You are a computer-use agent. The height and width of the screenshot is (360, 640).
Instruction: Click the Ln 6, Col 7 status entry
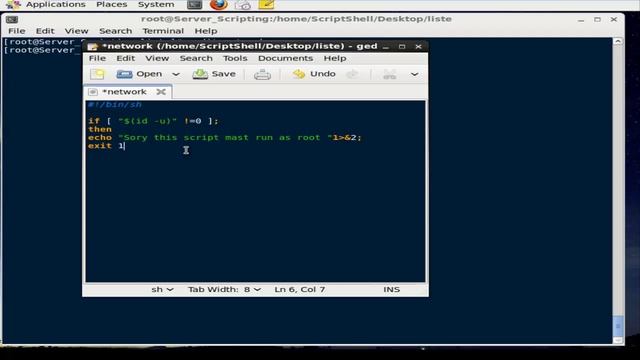300,289
